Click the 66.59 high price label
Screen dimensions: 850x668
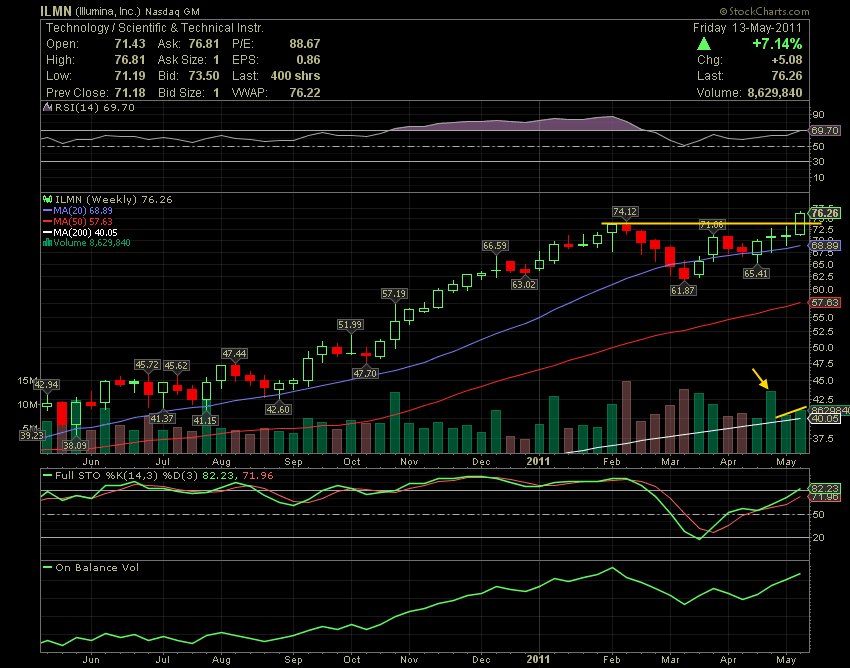(x=495, y=246)
